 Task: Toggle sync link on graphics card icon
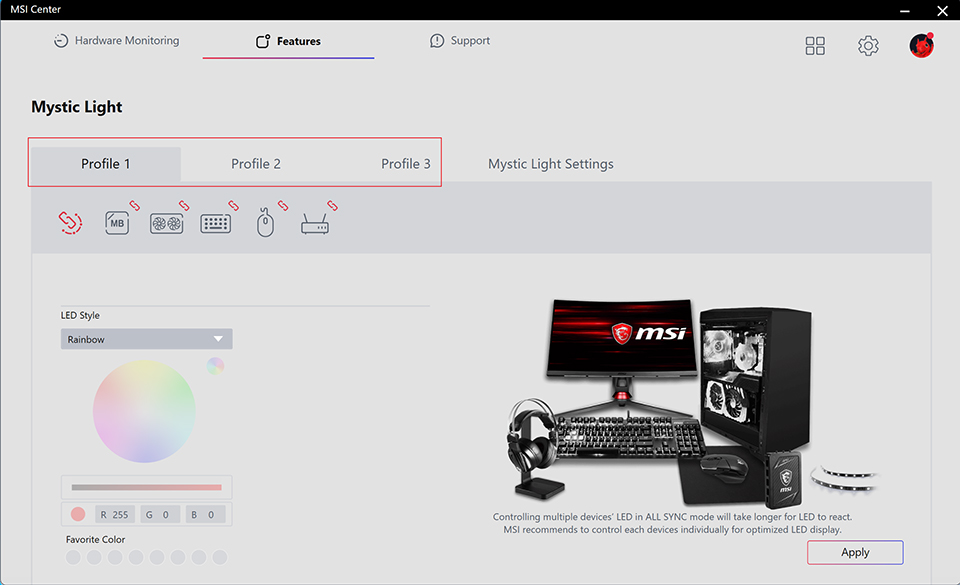[x=184, y=206]
